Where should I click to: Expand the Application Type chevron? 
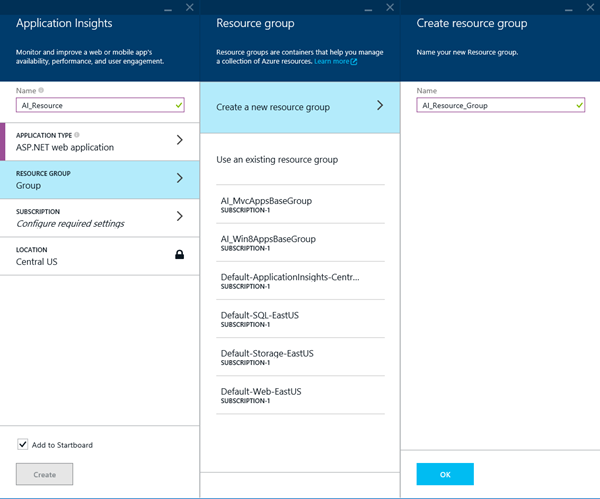(179, 140)
